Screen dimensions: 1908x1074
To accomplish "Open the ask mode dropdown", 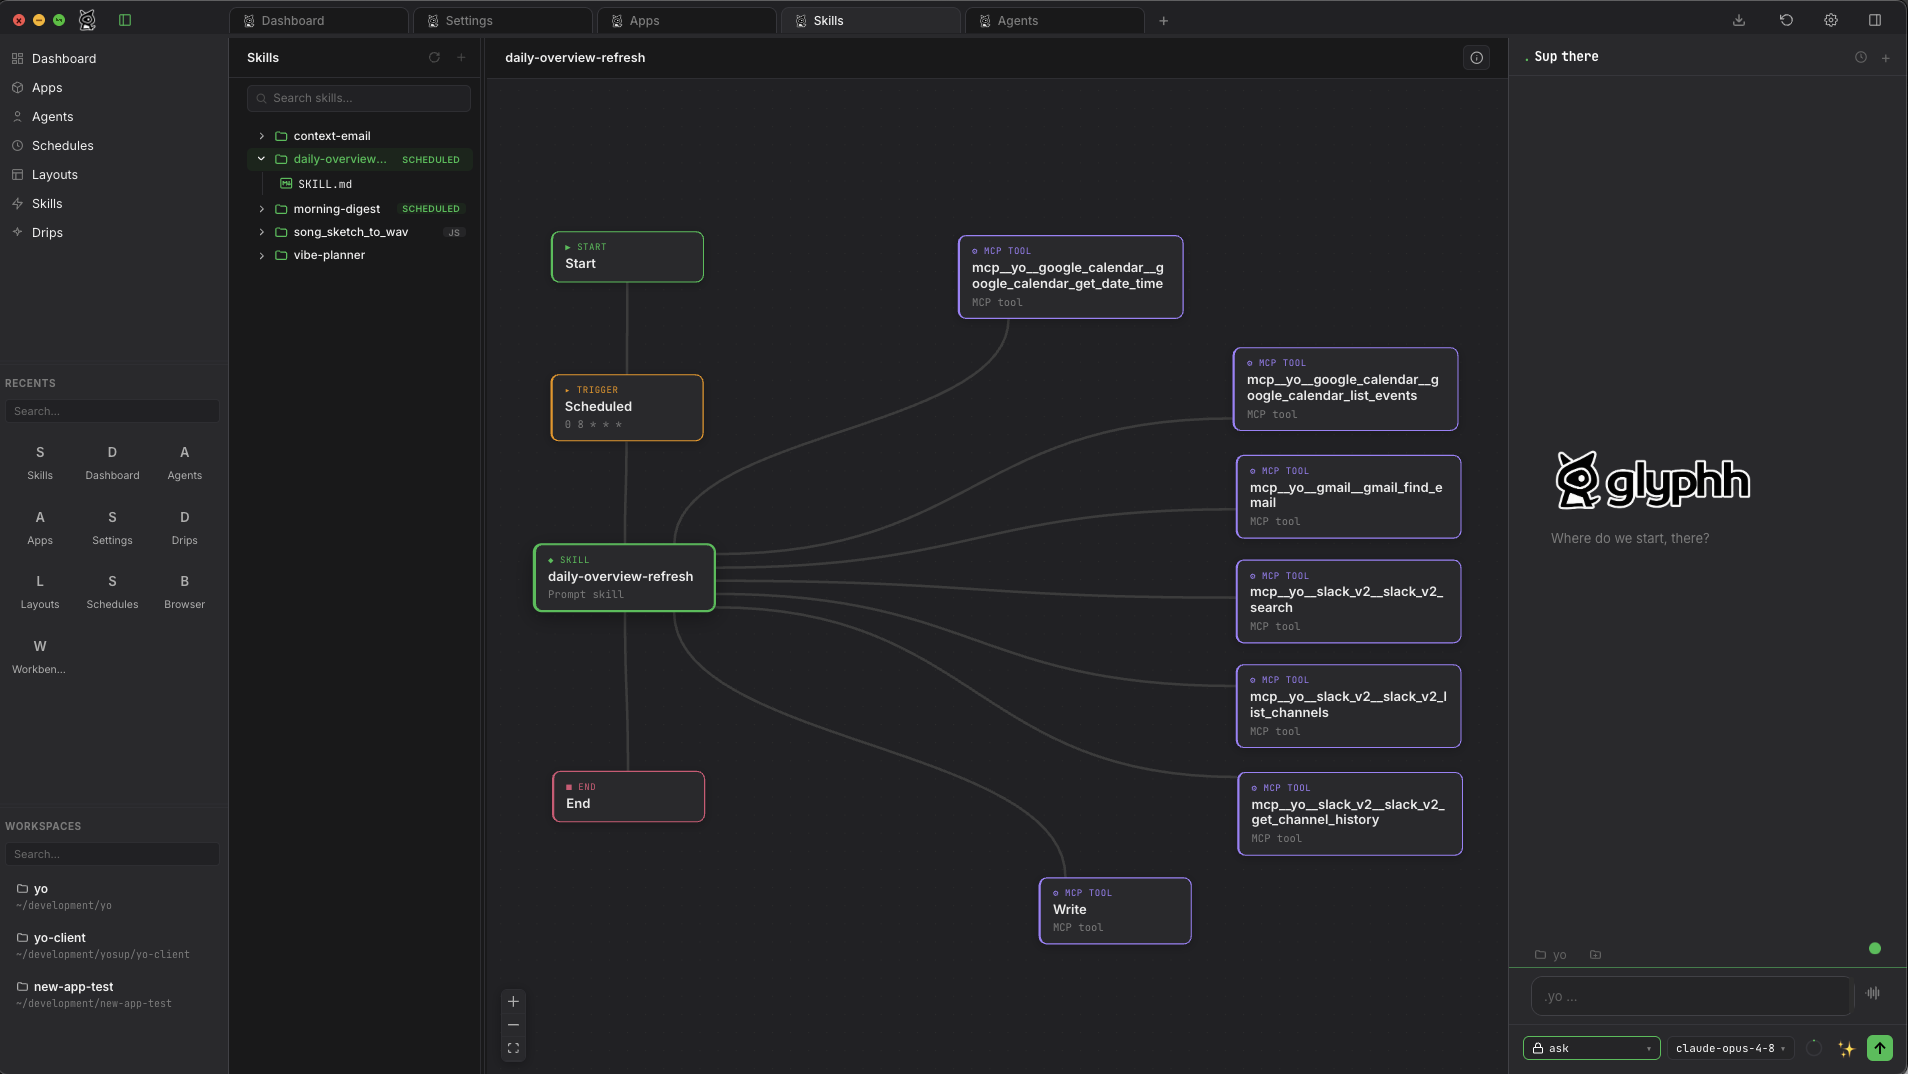I will tap(1592, 1048).
